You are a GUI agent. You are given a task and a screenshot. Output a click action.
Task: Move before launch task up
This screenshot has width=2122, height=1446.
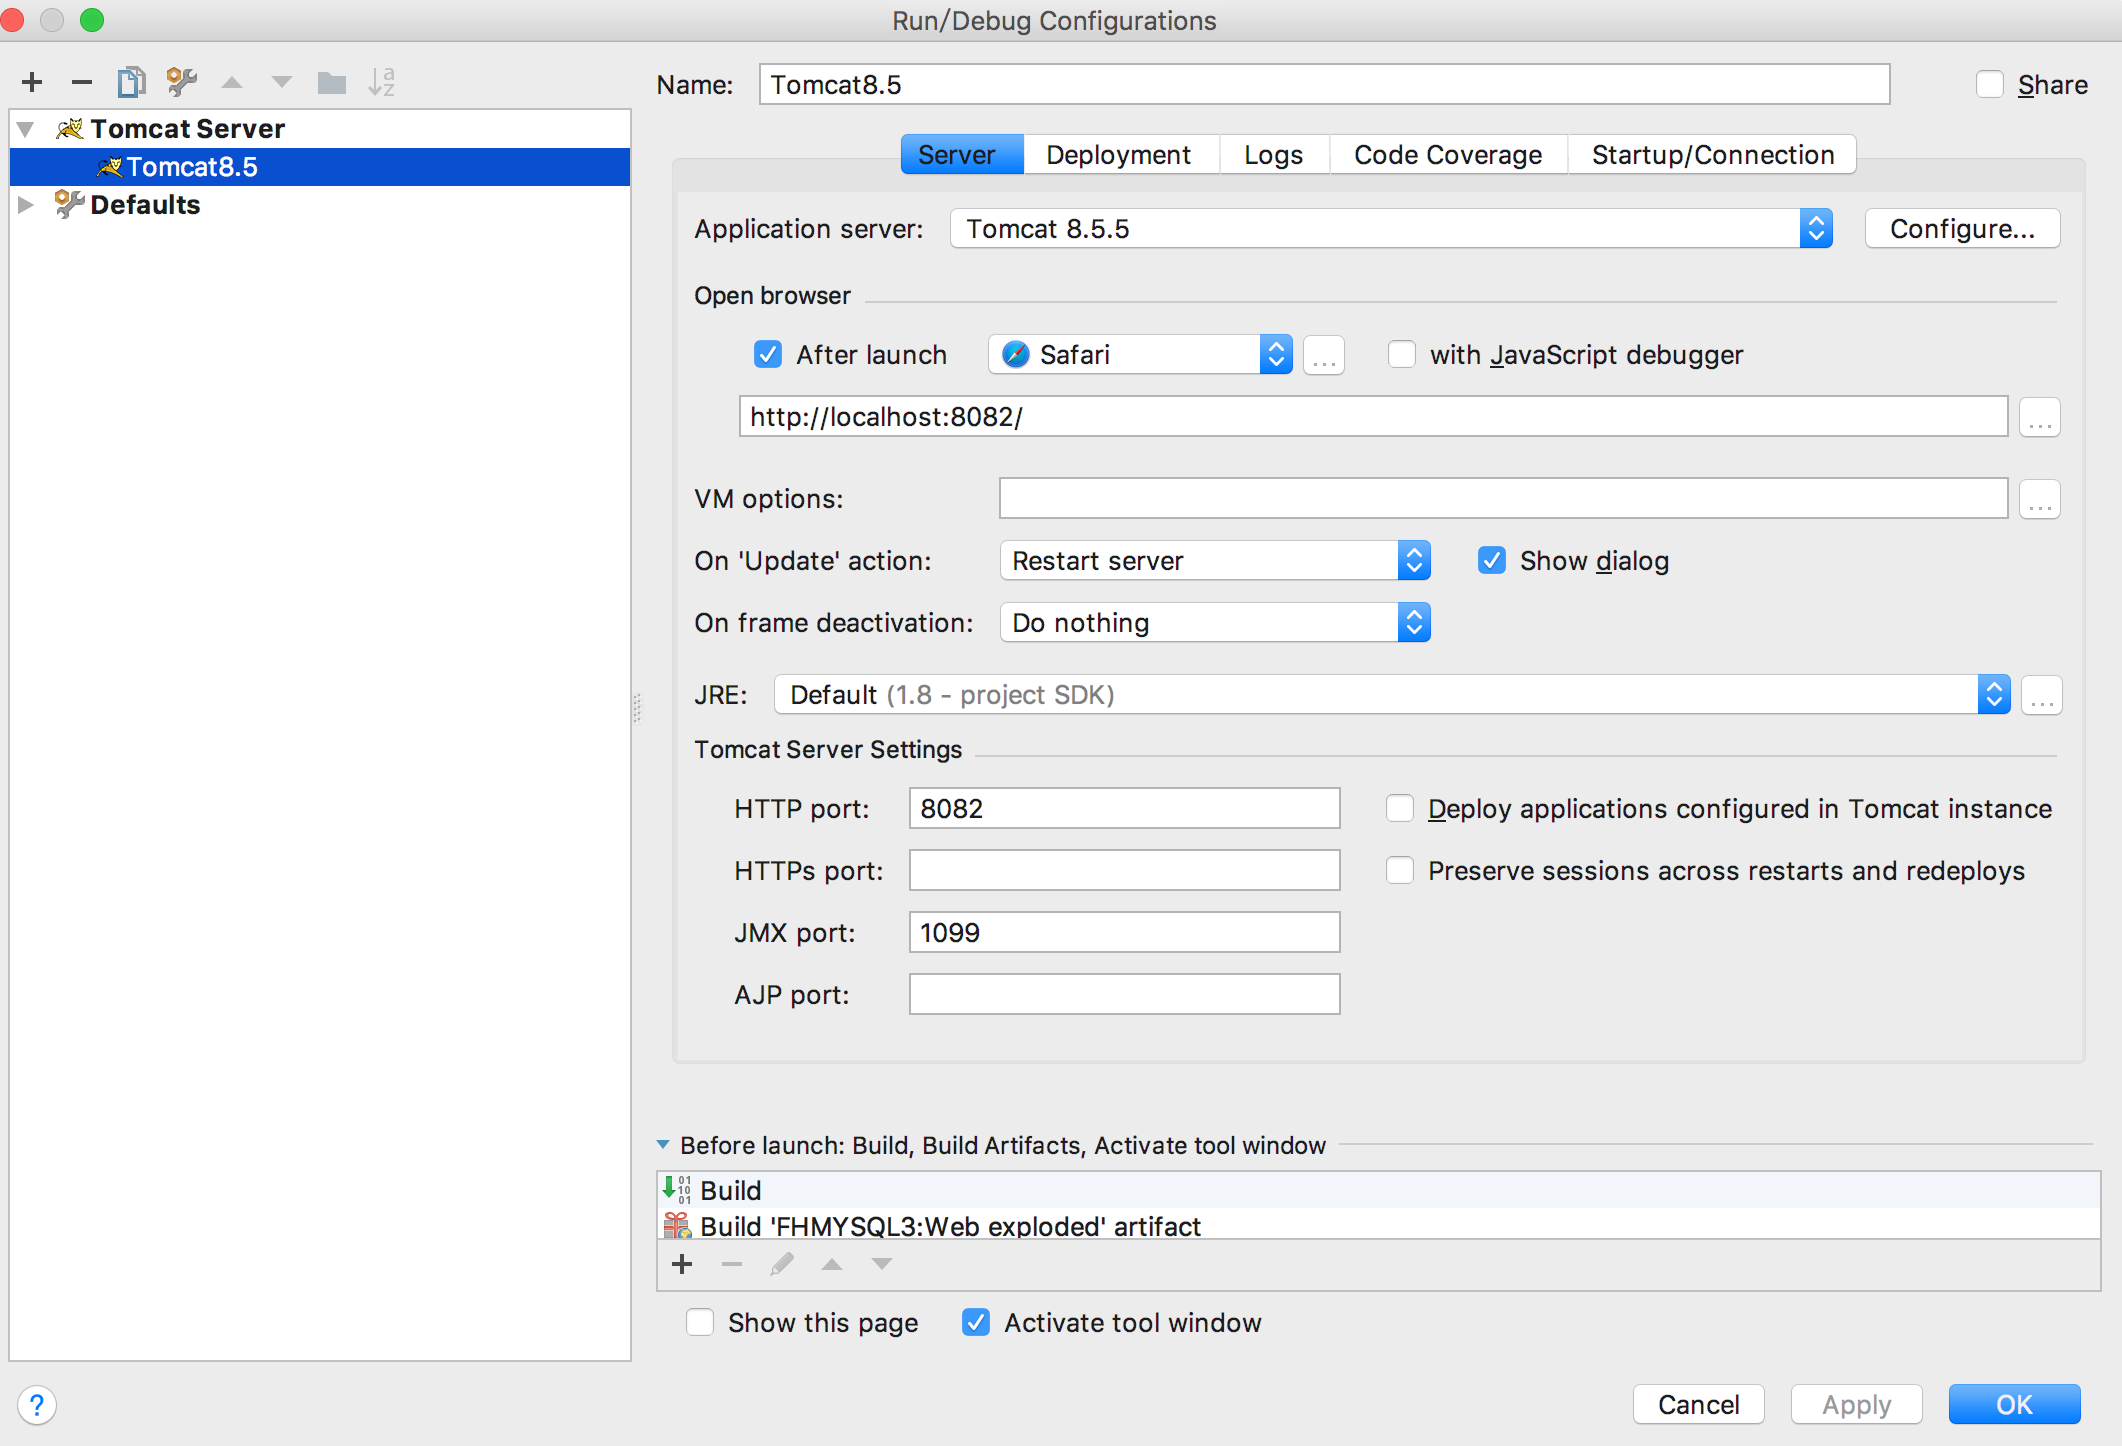(x=832, y=1264)
